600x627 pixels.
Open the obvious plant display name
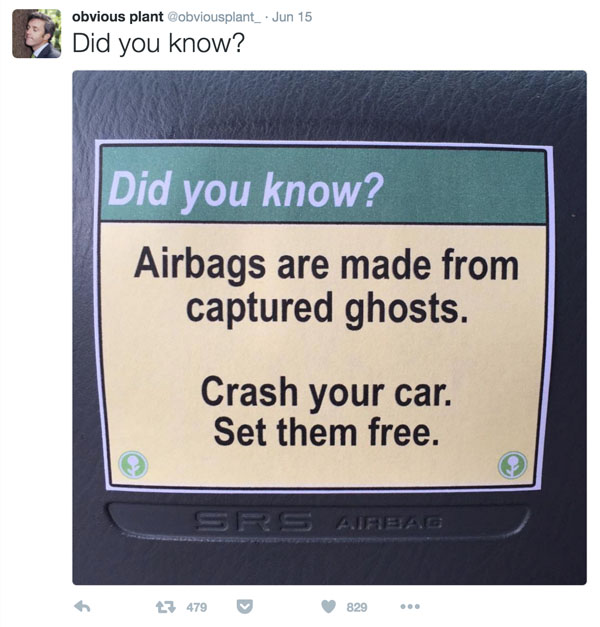[x=118, y=17]
